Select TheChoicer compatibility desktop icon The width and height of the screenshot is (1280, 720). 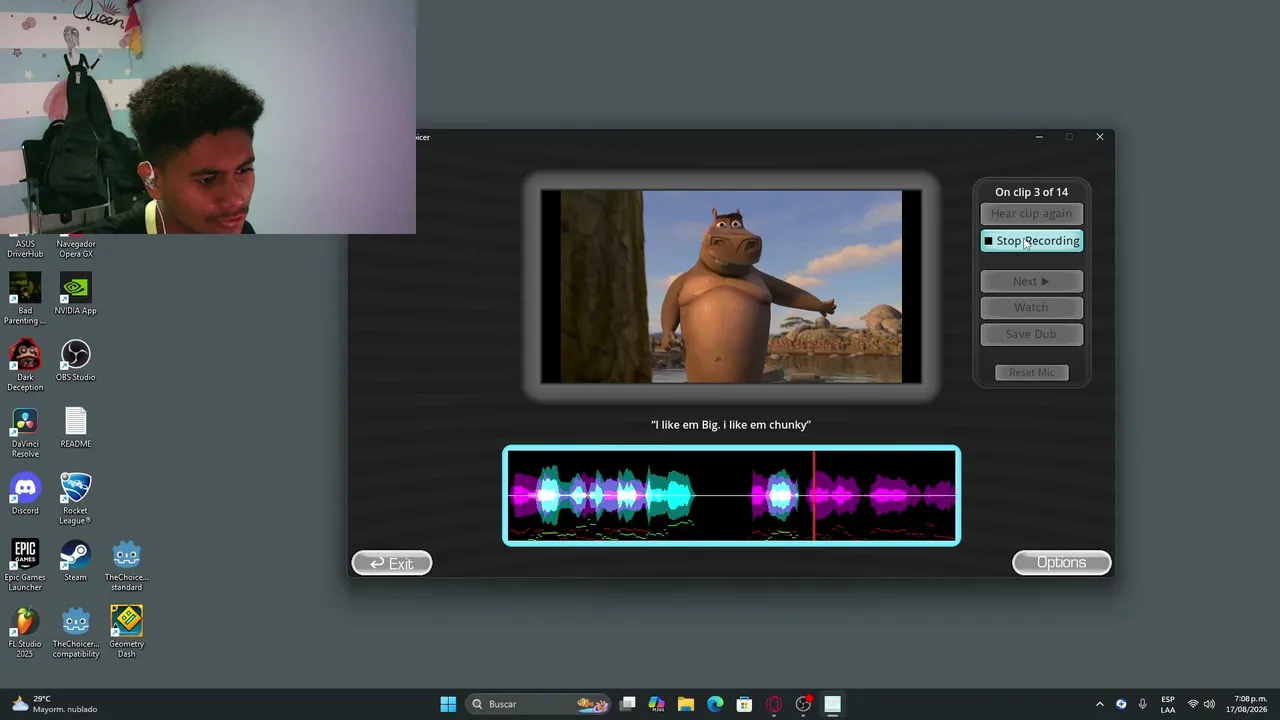tap(76, 632)
